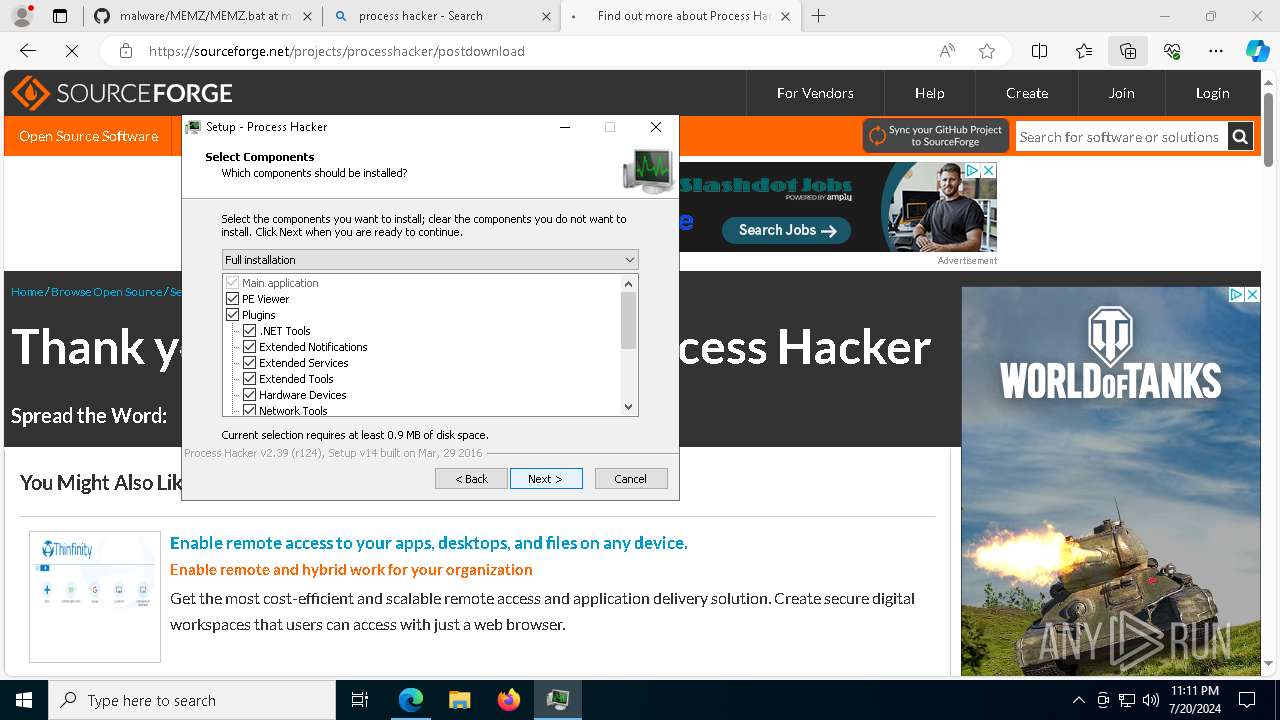
Task: Open Read aloud icon in address bar
Action: (946, 51)
